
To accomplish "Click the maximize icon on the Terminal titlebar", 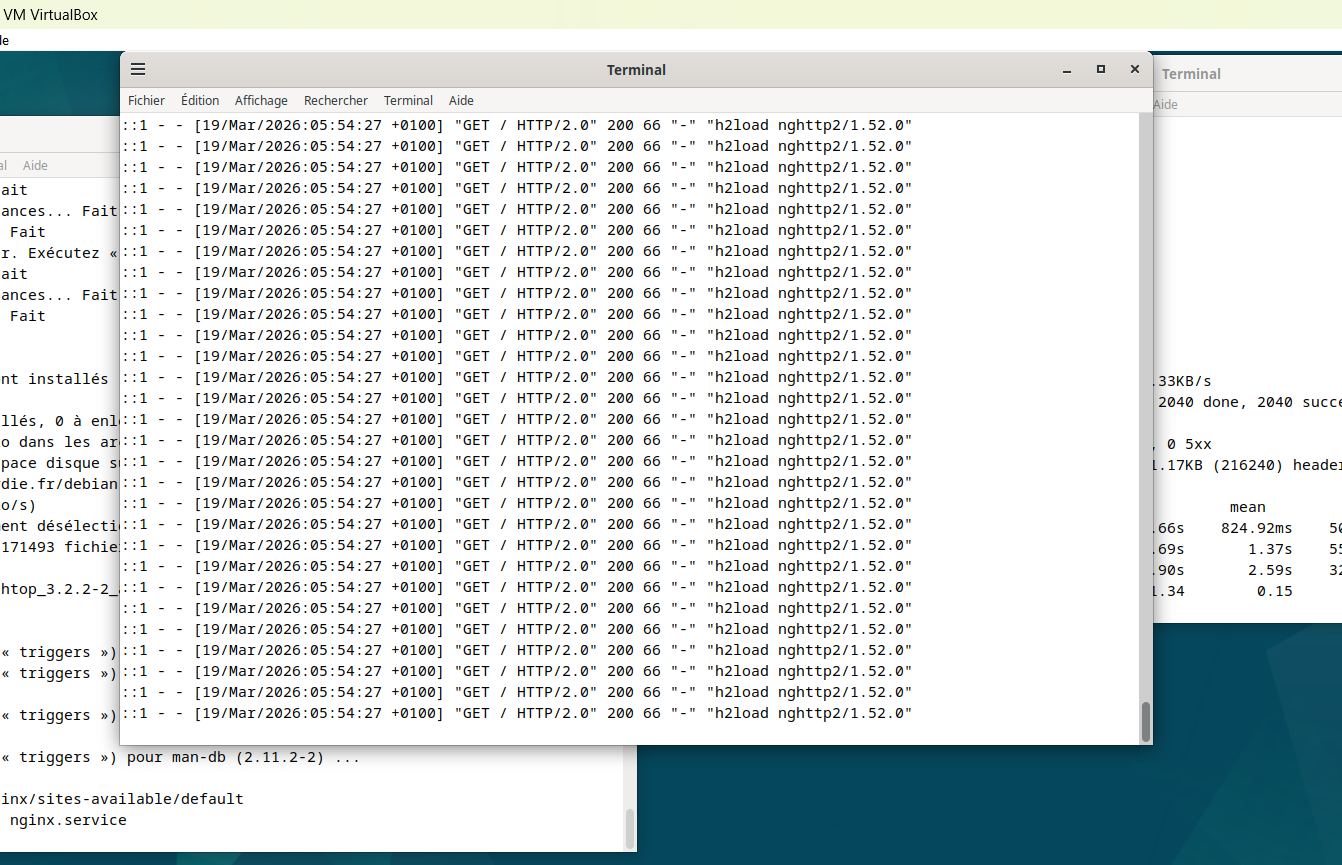I will coord(1100,70).
